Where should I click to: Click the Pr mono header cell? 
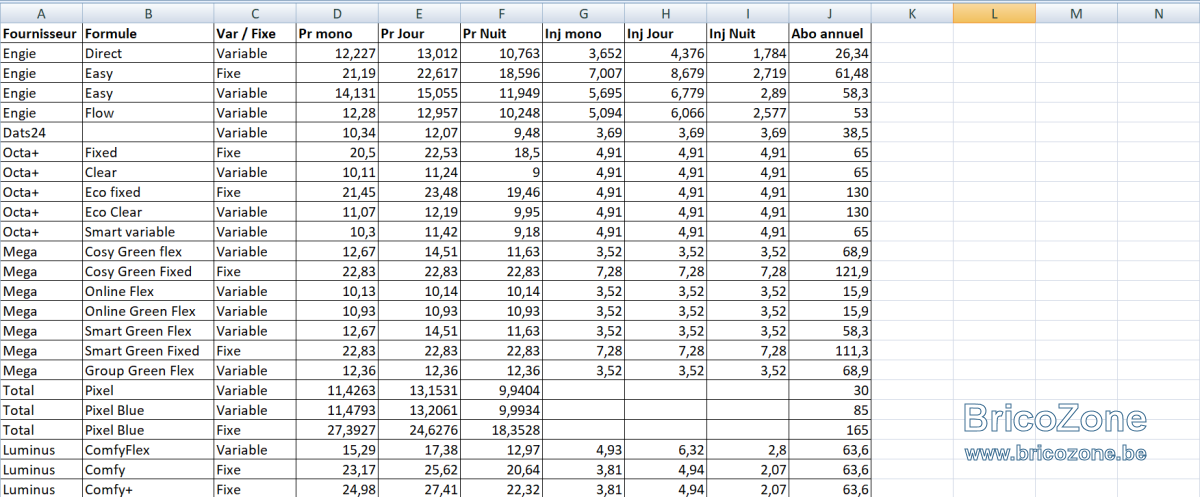click(x=337, y=33)
